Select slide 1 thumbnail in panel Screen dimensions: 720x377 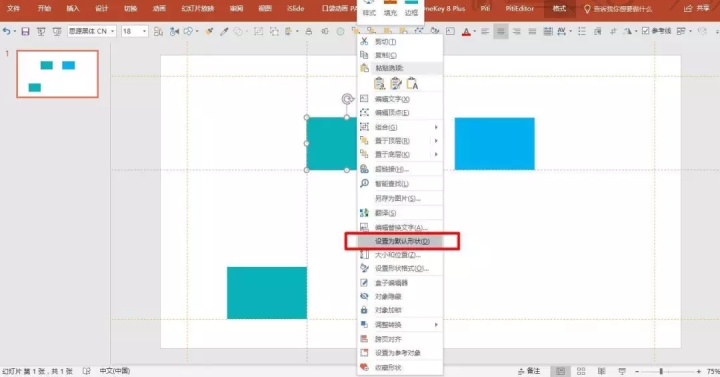(x=57, y=74)
